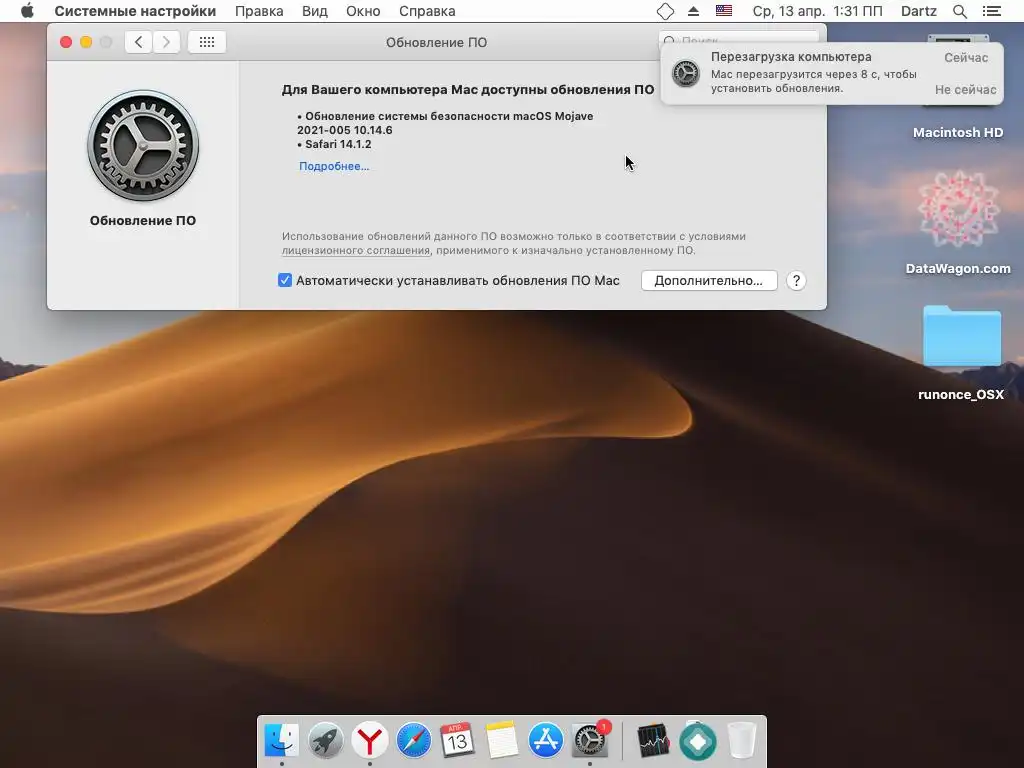Open Safari compass icon in Dock
Viewport: 1024px width, 768px height.
coord(413,740)
